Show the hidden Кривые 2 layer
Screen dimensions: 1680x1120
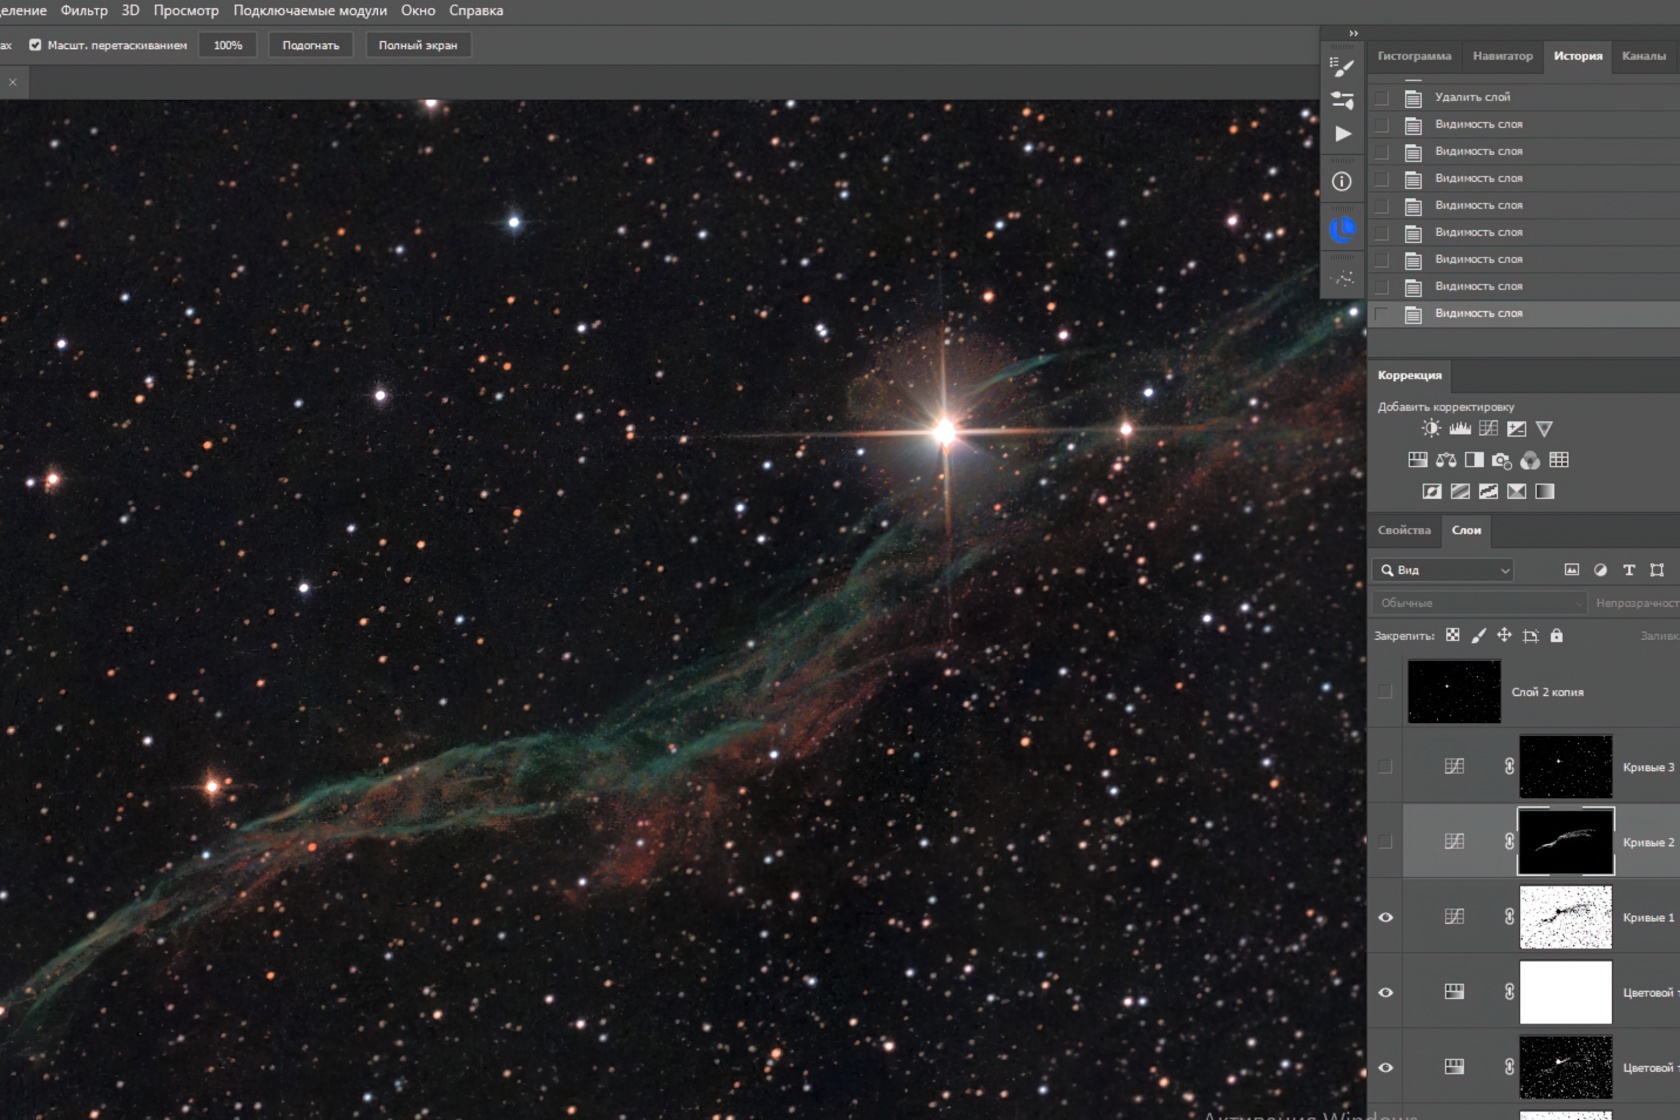[x=1385, y=842]
